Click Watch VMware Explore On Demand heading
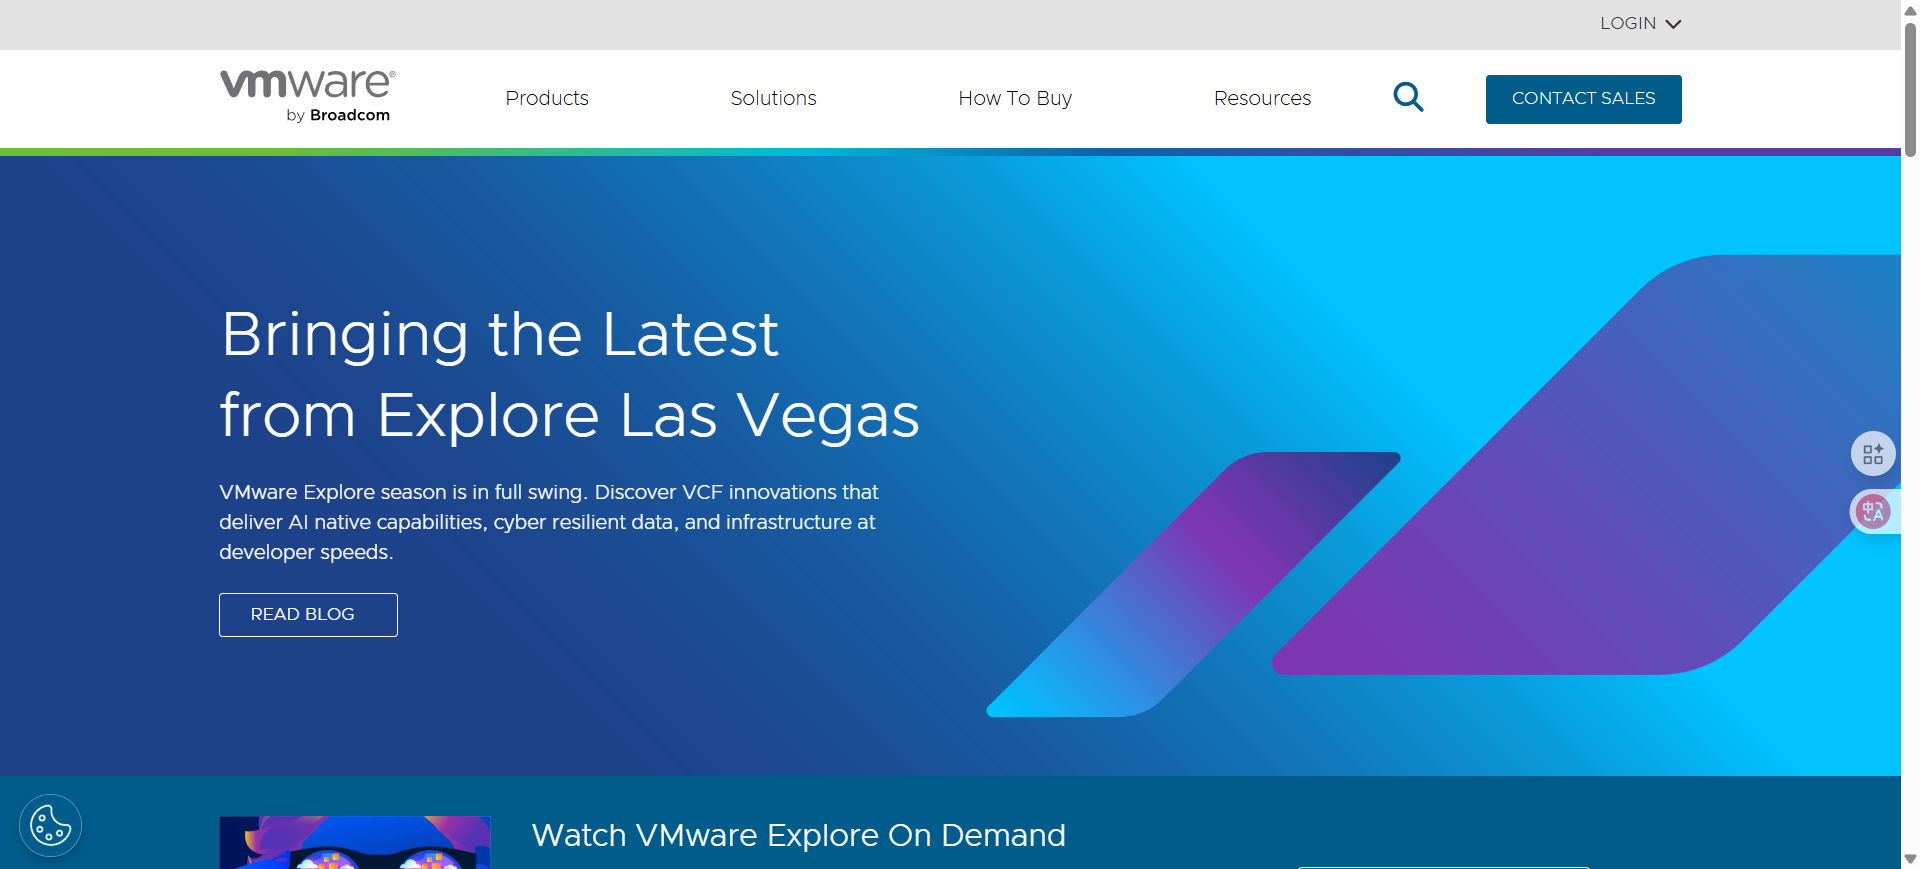Screen dimensions: 1920x869 (798, 835)
